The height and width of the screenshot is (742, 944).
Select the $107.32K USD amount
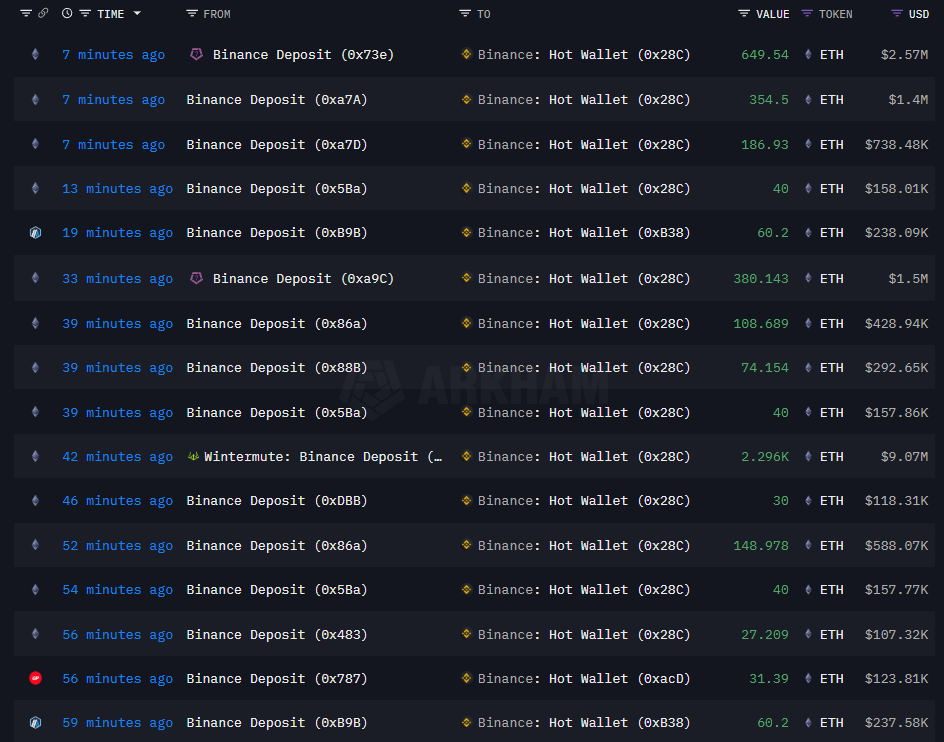pos(896,635)
